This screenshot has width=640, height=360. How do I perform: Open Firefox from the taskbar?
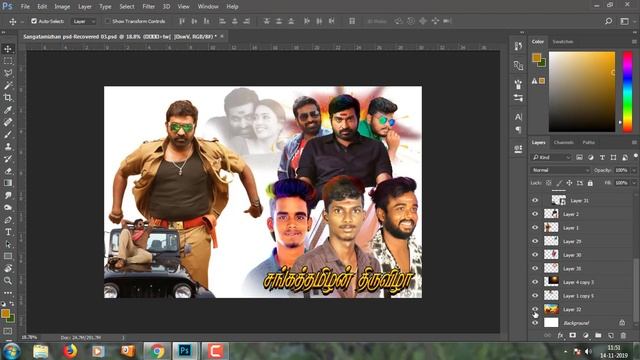[x=70, y=351]
